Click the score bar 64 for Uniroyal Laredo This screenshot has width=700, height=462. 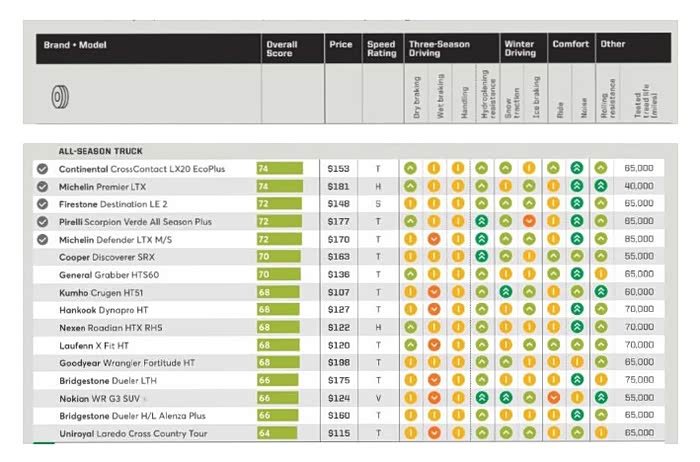tap(277, 433)
